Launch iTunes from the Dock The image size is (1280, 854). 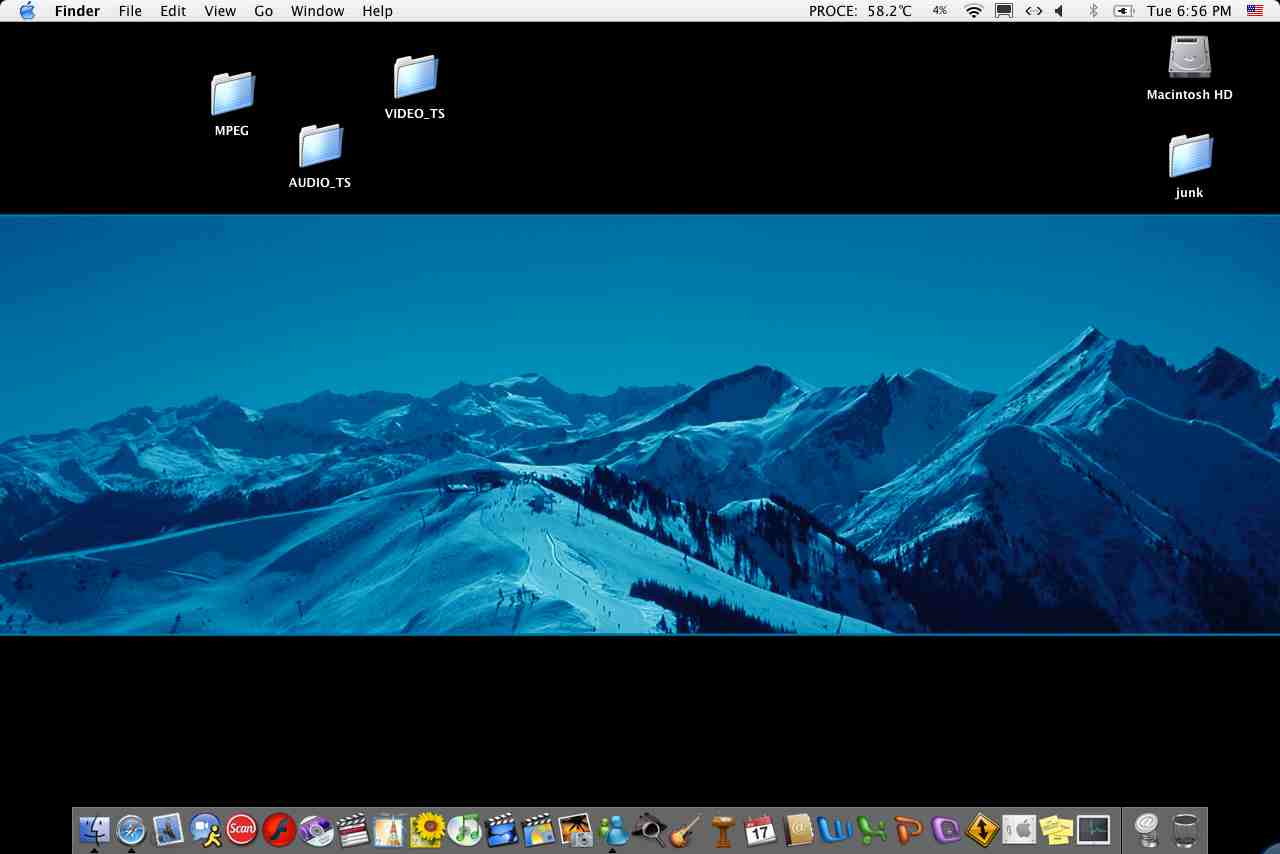click(464, 829)
